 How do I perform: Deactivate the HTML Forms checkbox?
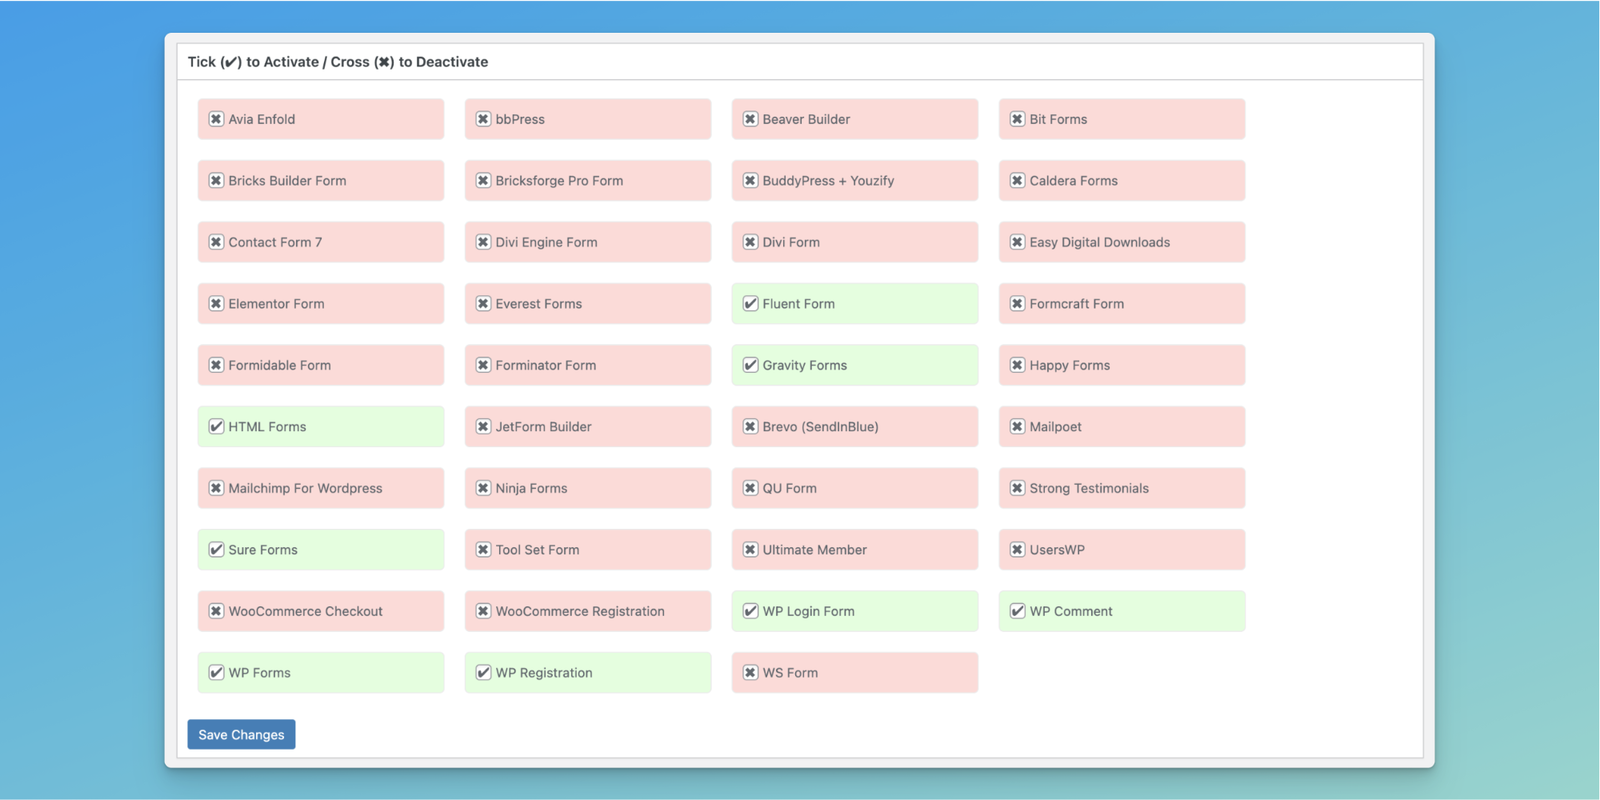[216, 427]
